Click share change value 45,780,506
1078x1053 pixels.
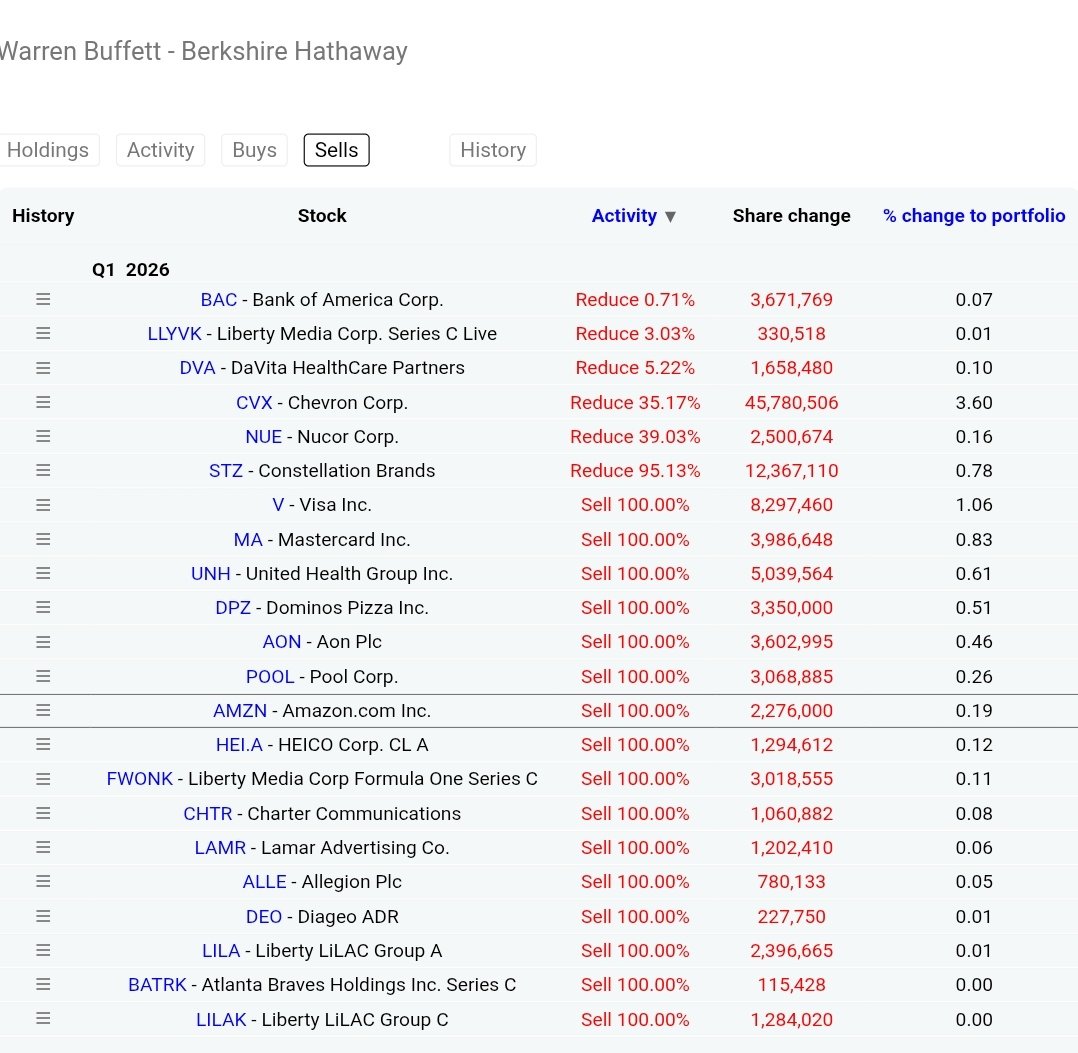(x=791, y=403)
